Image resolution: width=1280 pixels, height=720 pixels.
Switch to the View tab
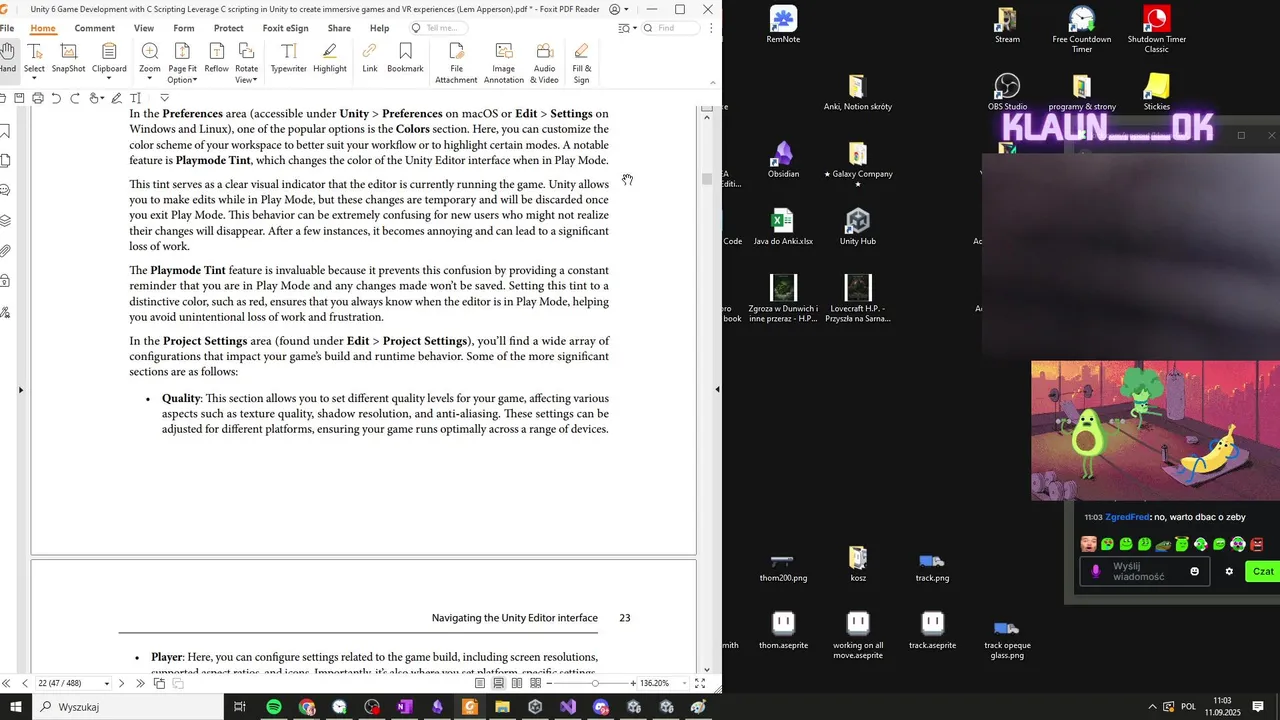coord(144,28)
